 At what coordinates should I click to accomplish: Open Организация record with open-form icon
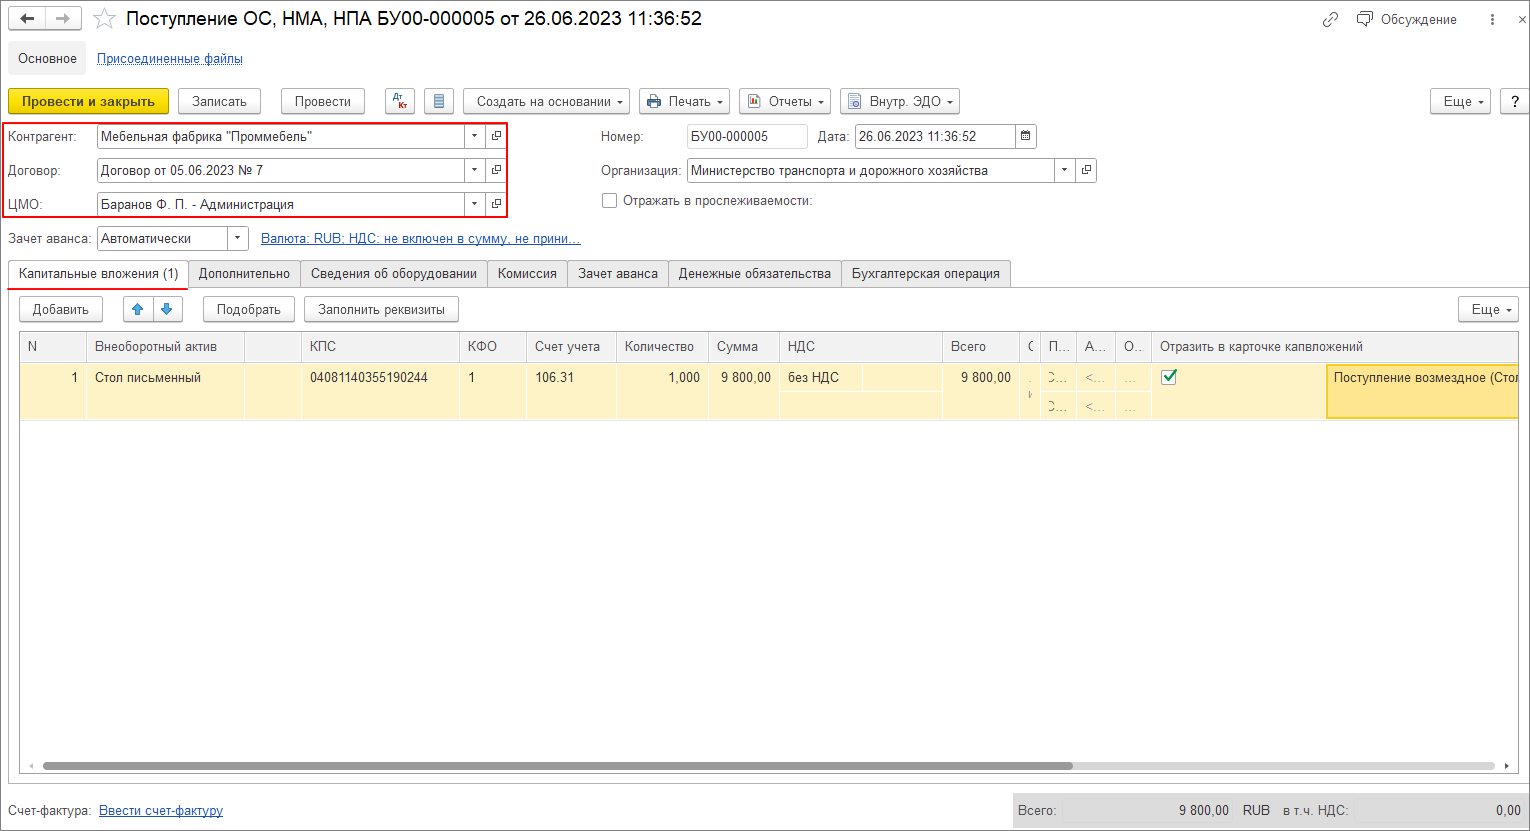[1086, 170]
